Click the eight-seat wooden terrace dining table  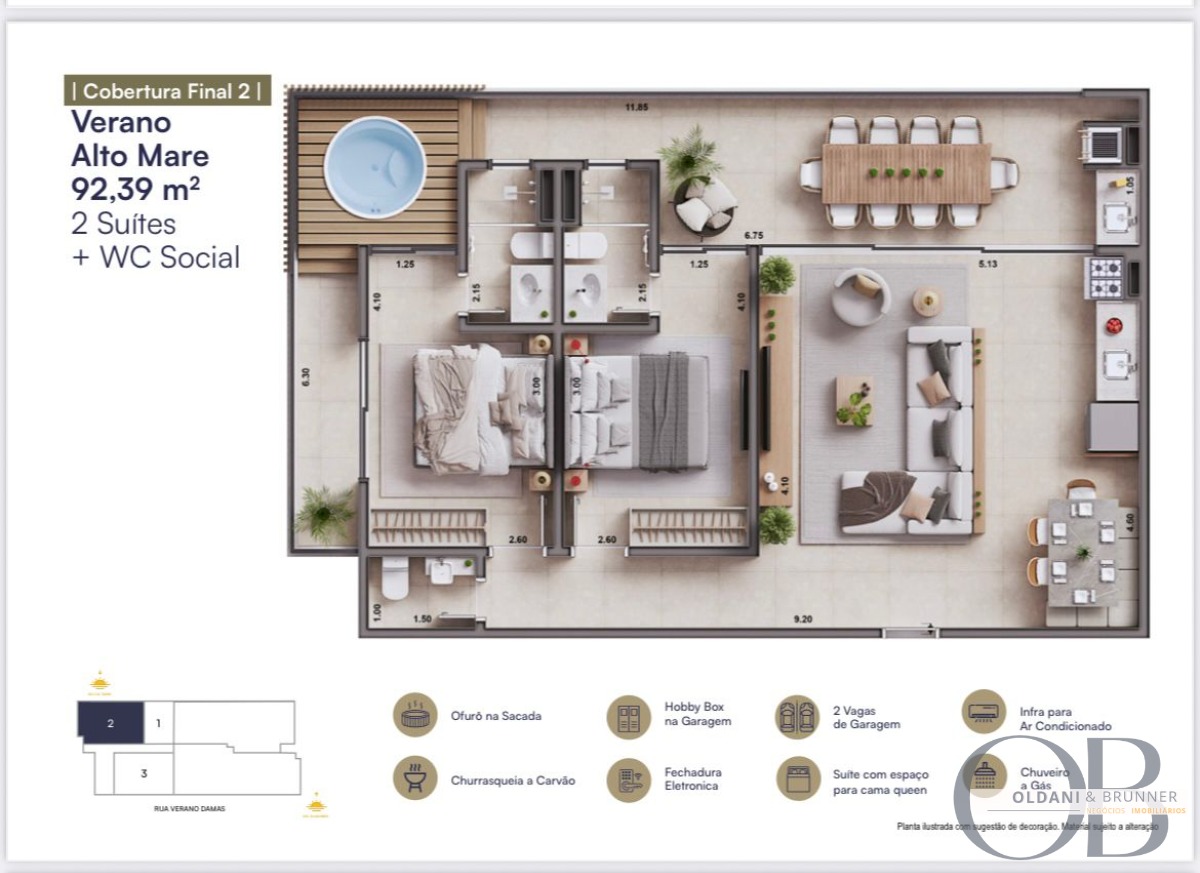click(x=906, y=173)
